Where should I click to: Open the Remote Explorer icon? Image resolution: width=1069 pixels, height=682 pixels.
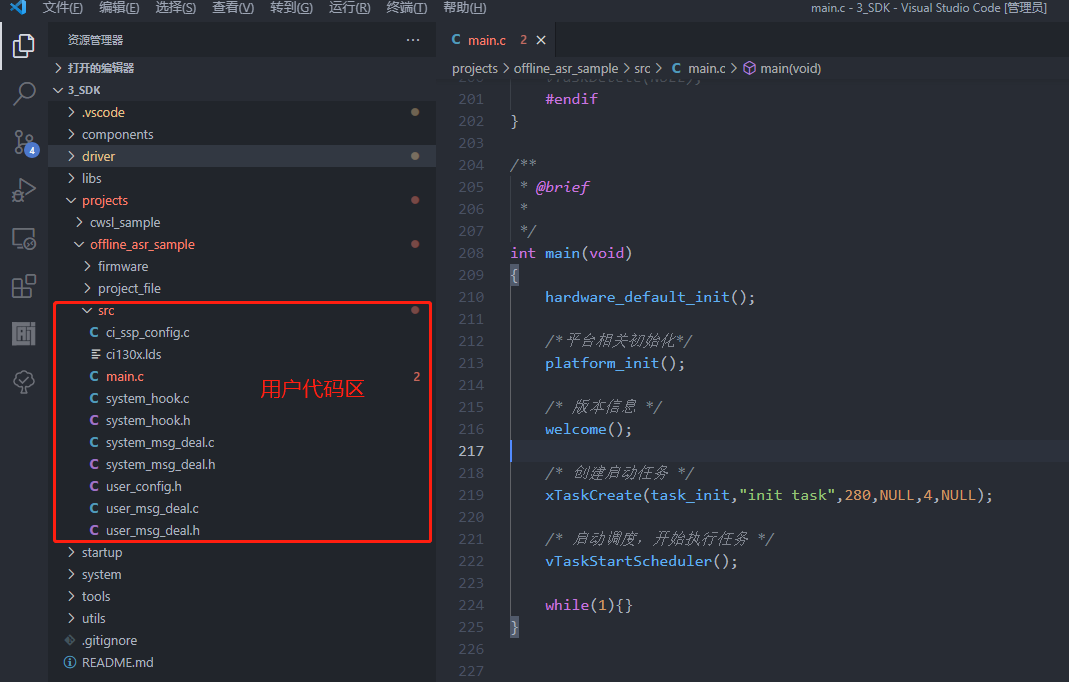tap(23, 238)
